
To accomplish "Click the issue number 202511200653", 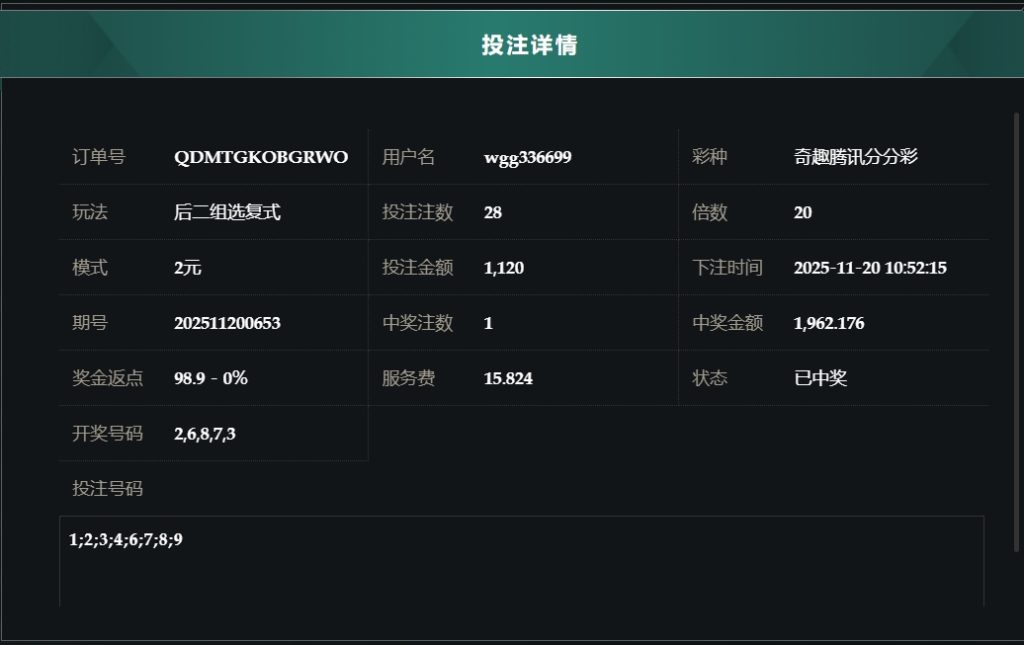I will 227,323.
